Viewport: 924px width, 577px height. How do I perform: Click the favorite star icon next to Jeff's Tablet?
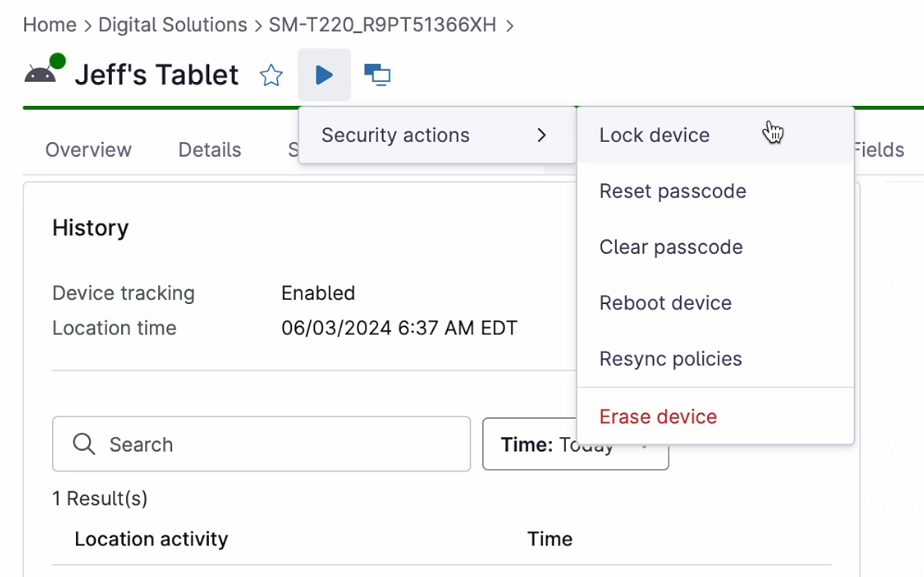271,75
